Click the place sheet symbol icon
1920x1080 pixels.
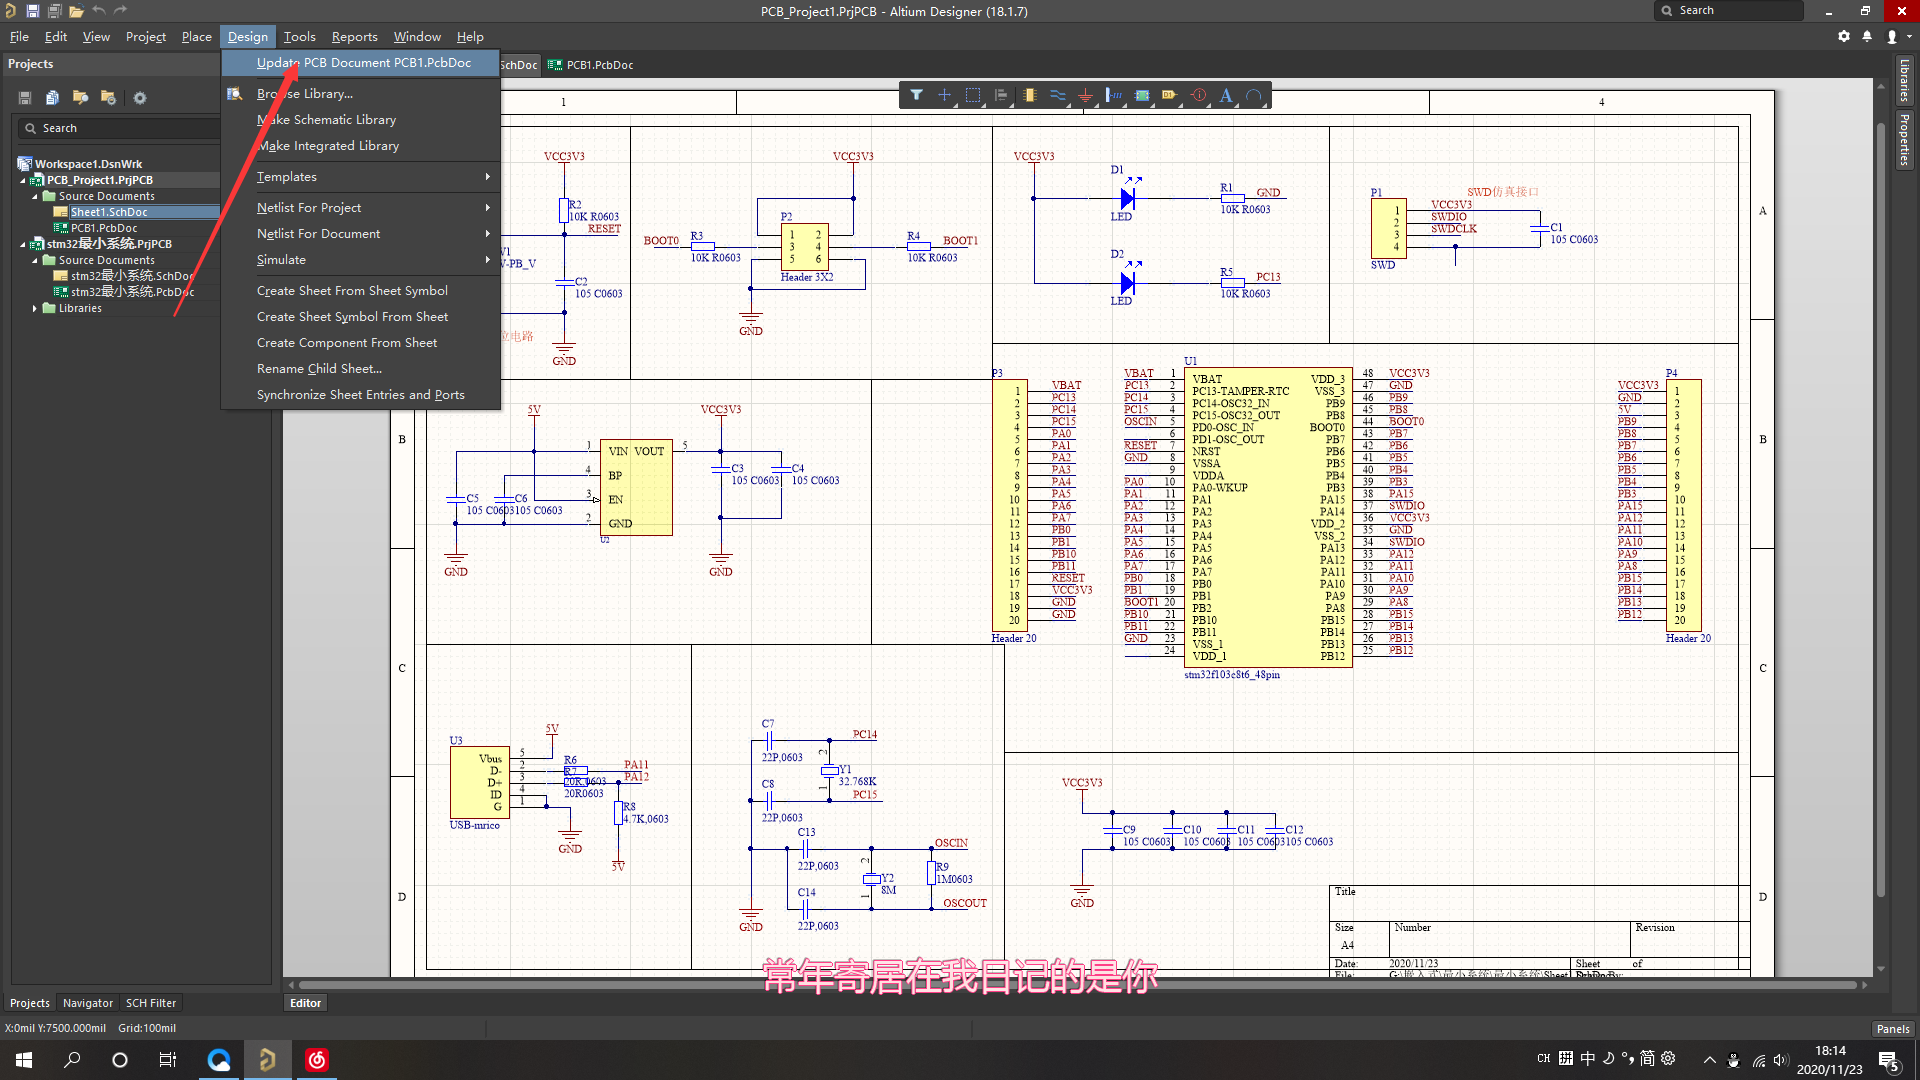click(1142, 95)
